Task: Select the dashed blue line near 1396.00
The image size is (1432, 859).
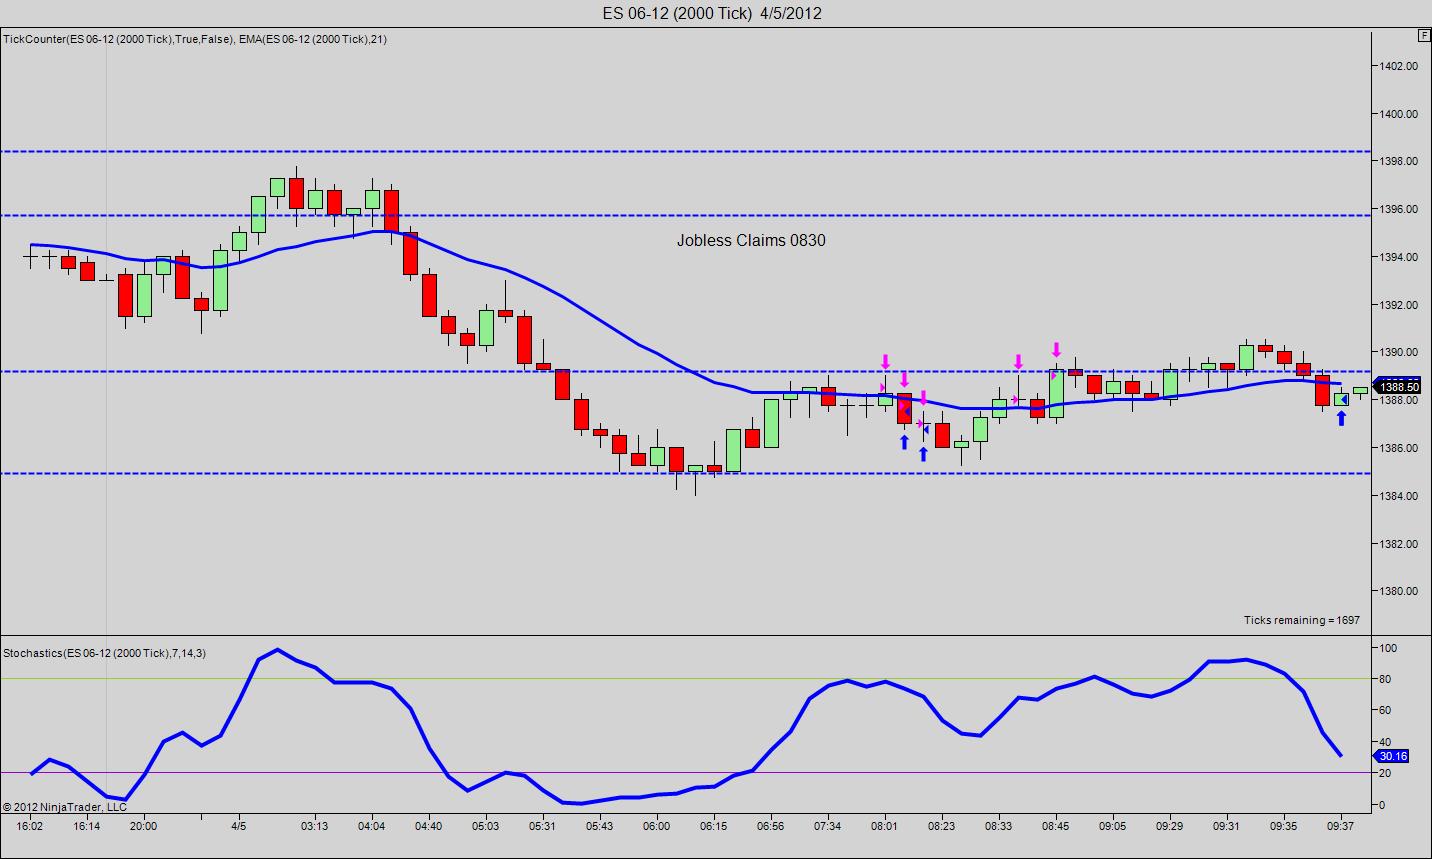Action: coord(685,215)
